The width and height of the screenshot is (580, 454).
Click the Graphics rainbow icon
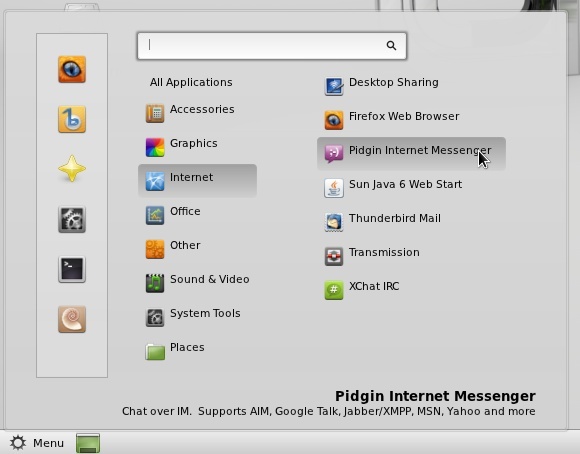click(155, 147)
